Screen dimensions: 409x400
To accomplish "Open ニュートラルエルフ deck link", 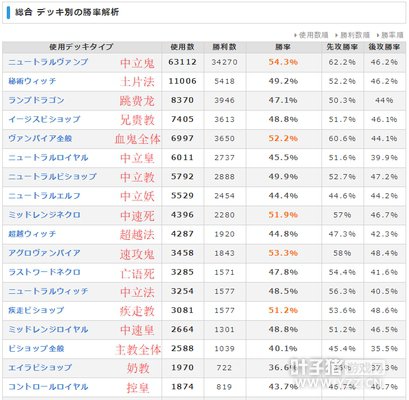I will pos(44,196).
